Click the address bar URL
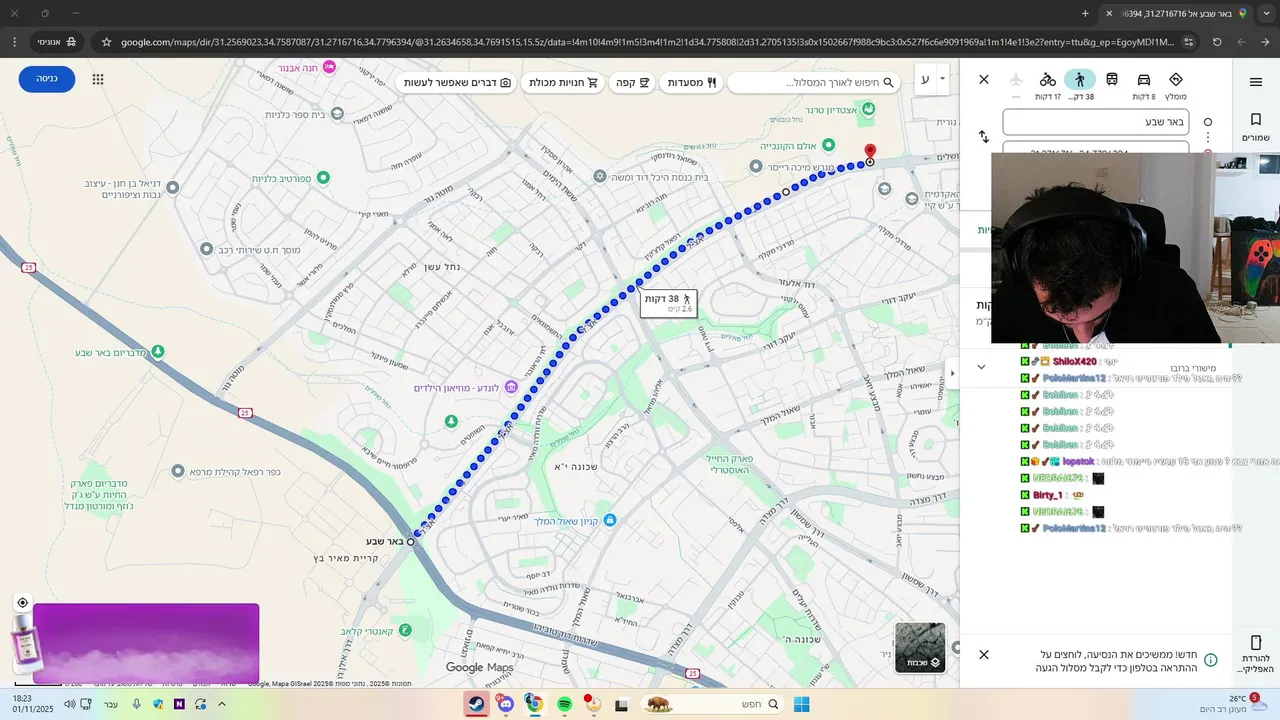 point(650,42)
